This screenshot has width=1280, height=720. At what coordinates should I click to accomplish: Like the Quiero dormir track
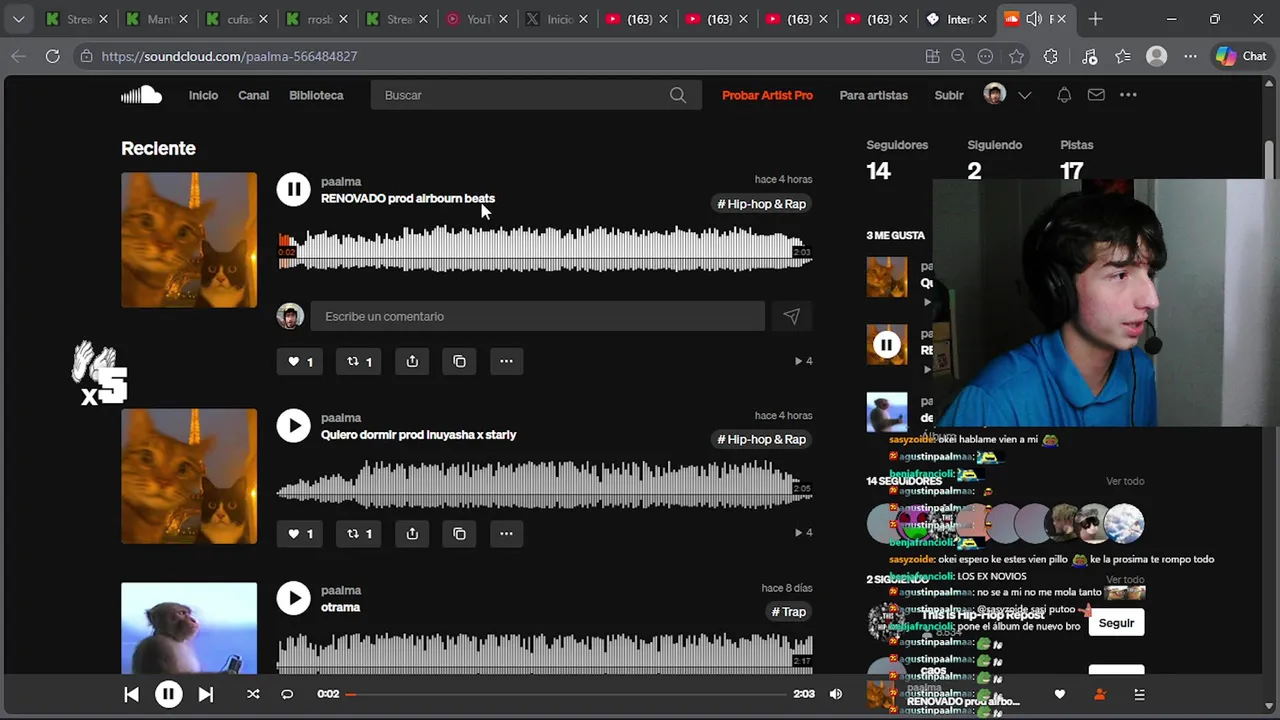point(301,533)
